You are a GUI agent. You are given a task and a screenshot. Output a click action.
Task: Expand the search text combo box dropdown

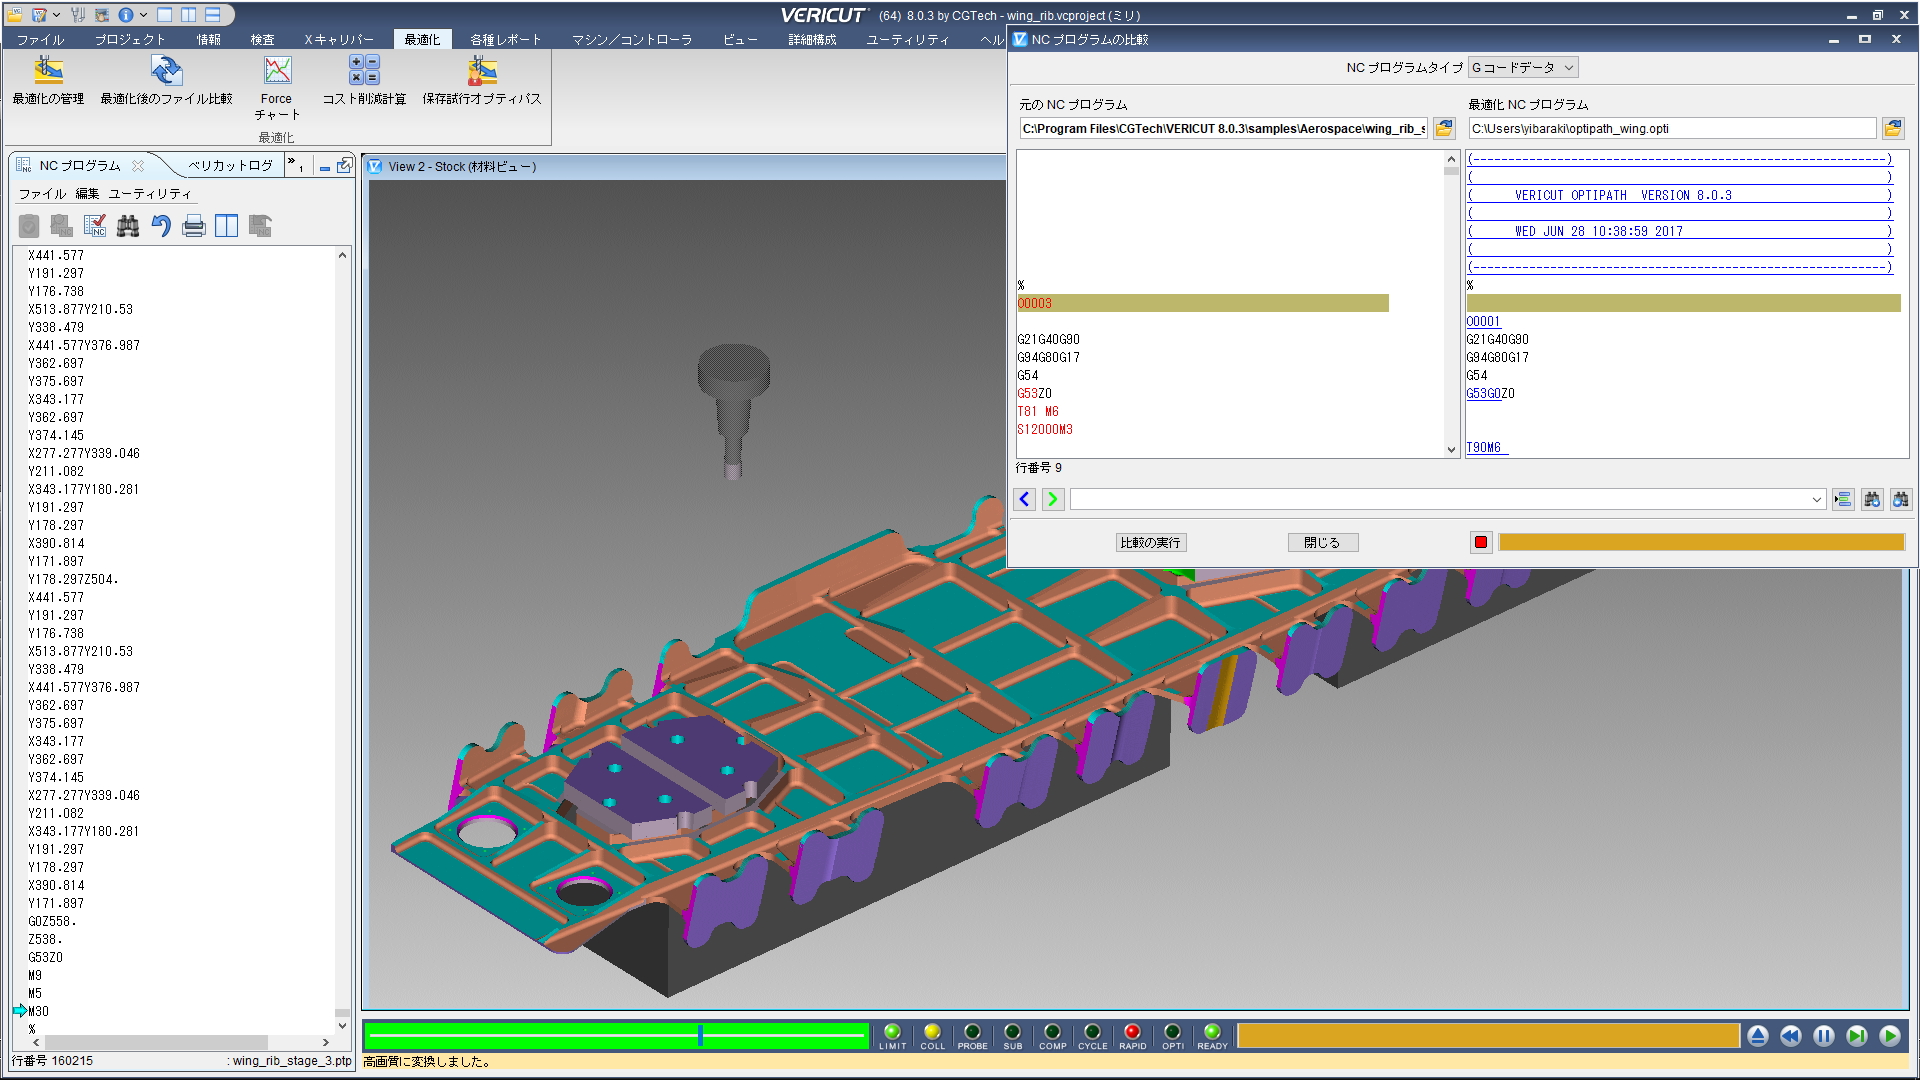[1816, 499]
